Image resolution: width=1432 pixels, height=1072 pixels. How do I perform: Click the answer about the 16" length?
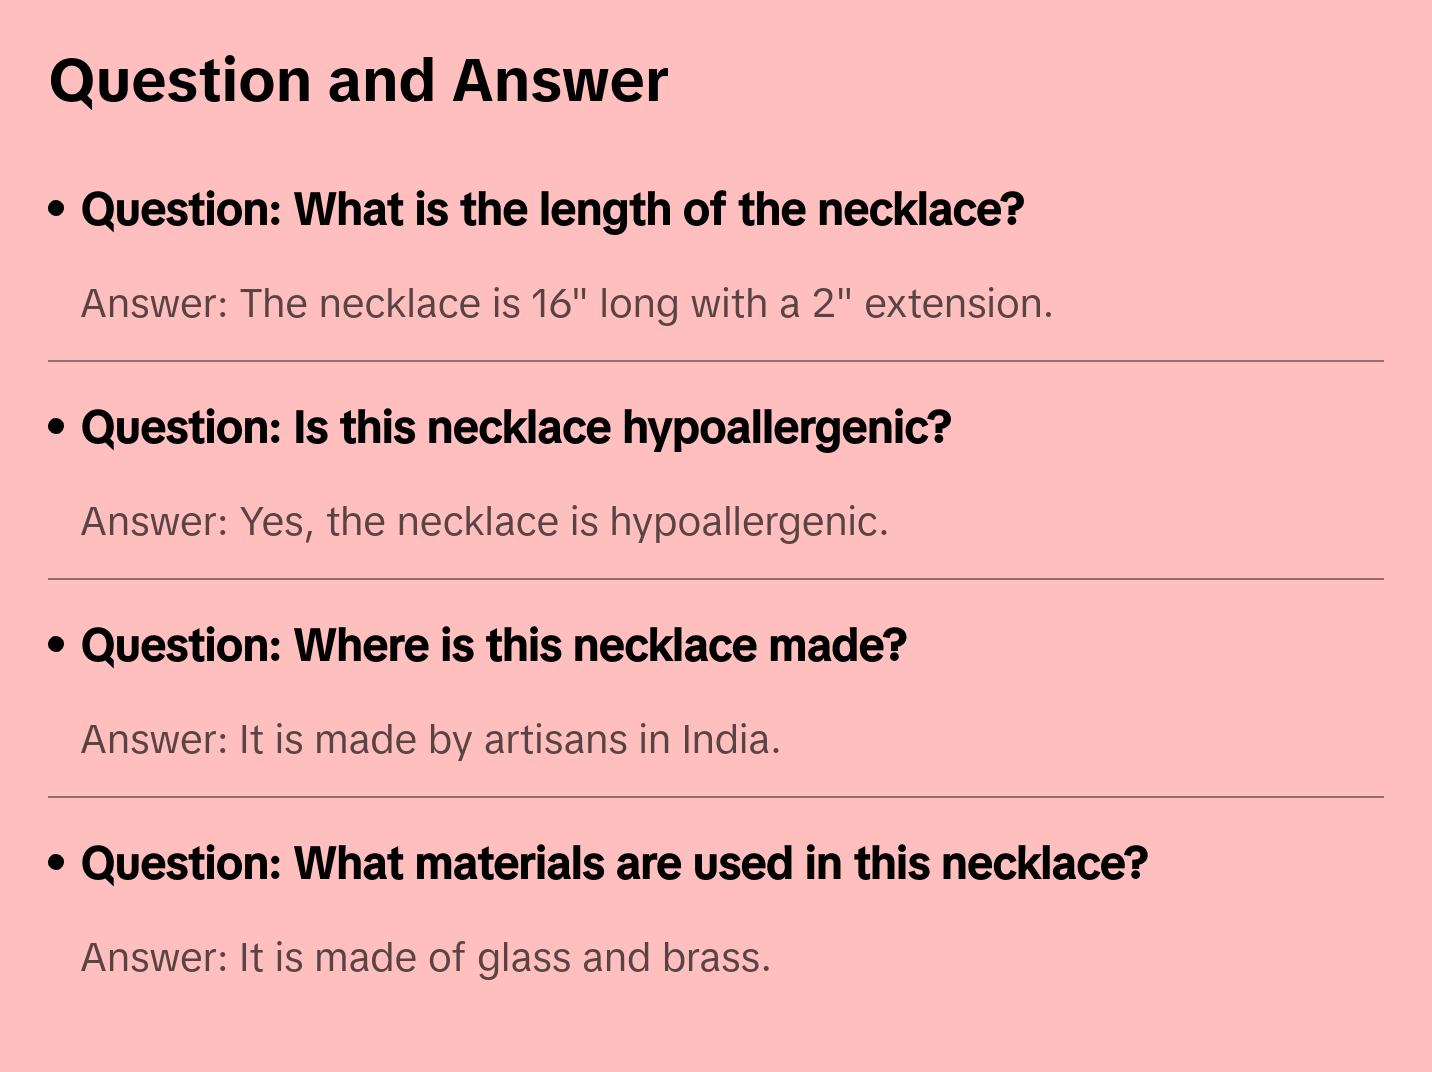point(566,304)
